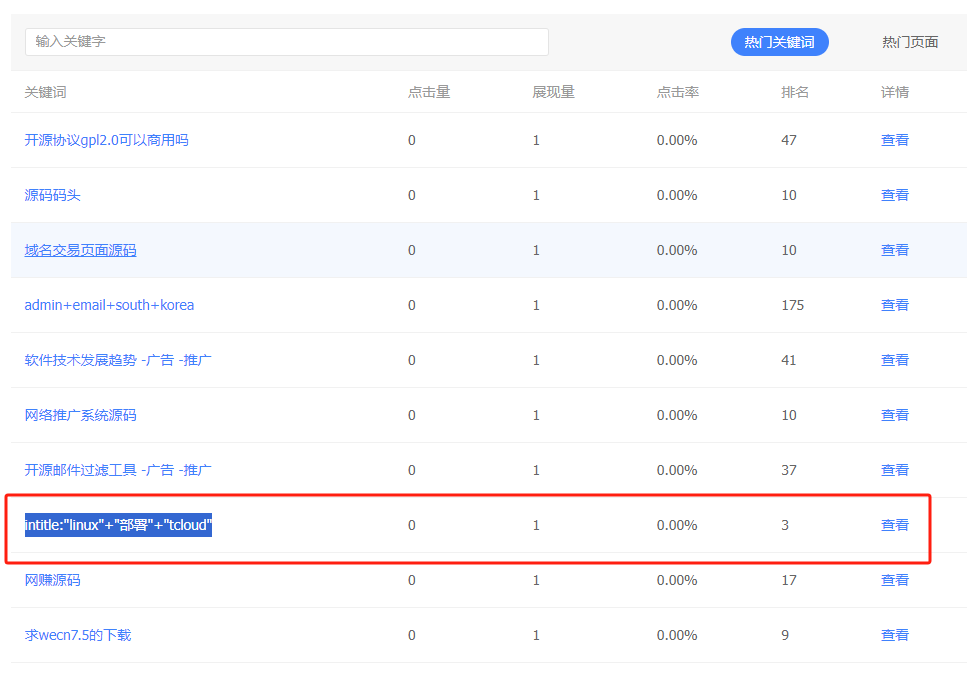The width and height of the screenshot is (980, 675).
Task: Click rank value 175
Action: [792, 305]
